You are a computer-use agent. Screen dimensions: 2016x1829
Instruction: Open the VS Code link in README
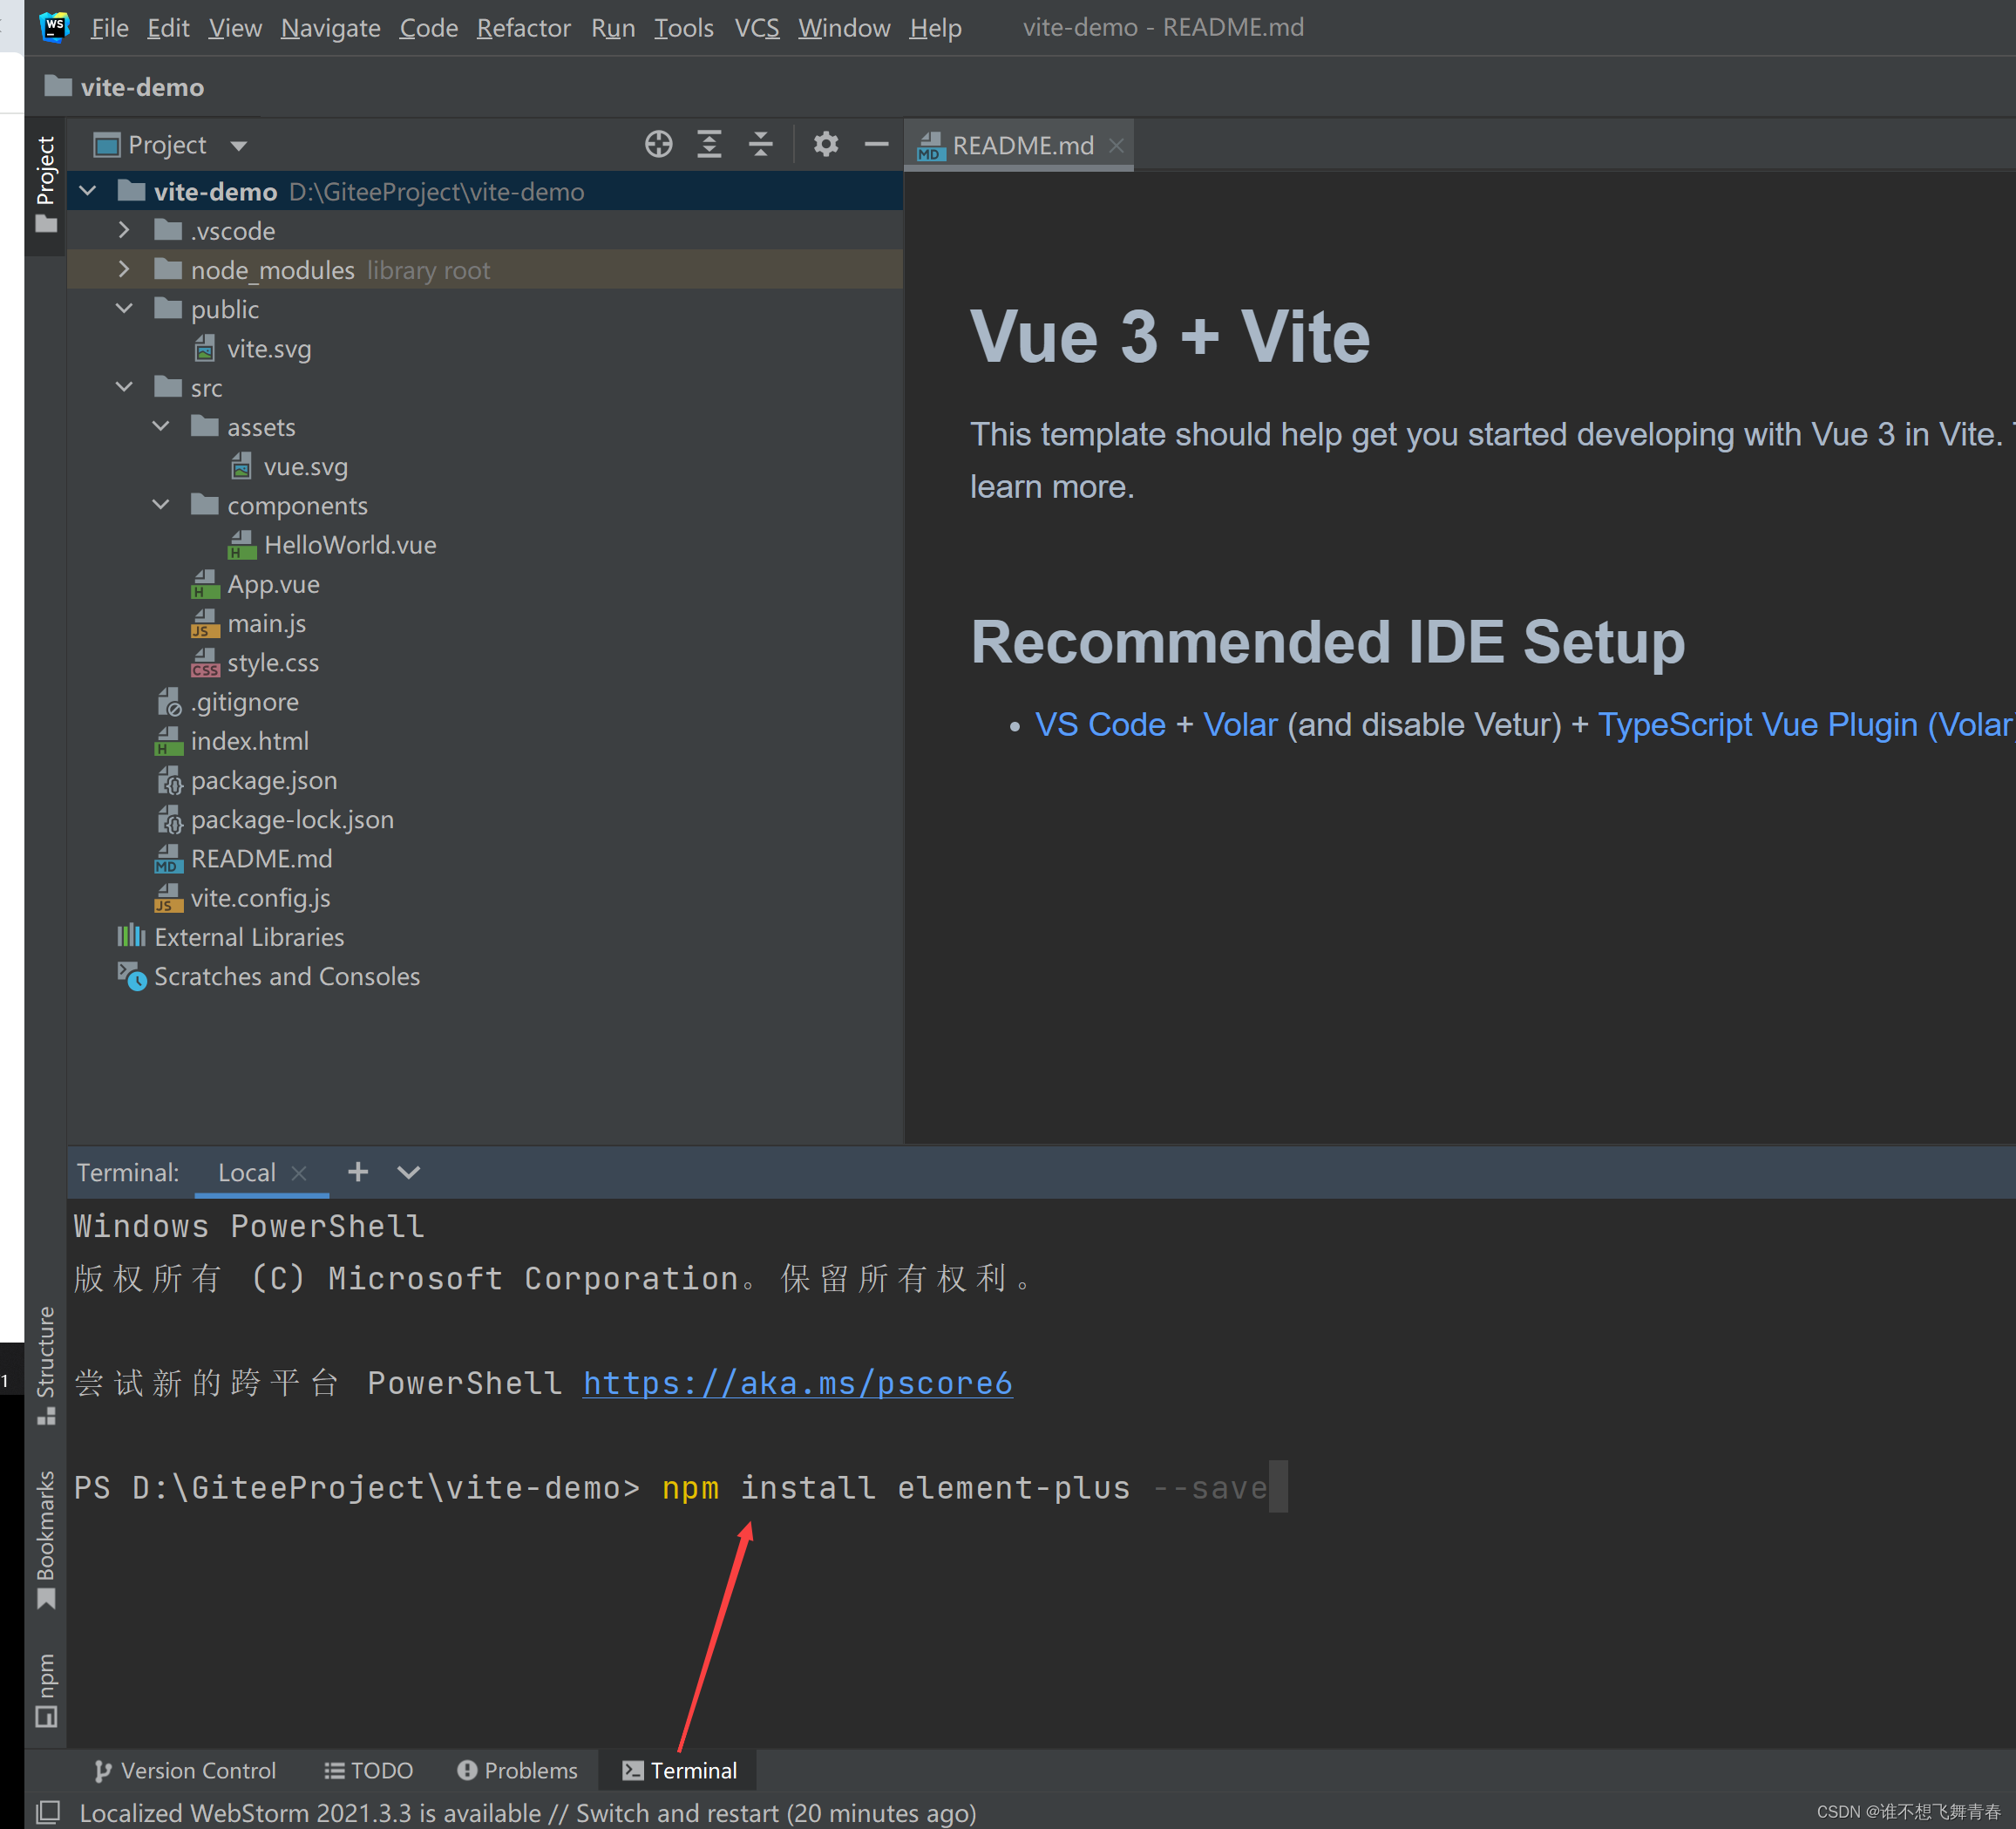pyautogui.click(x=1100, y=724)
